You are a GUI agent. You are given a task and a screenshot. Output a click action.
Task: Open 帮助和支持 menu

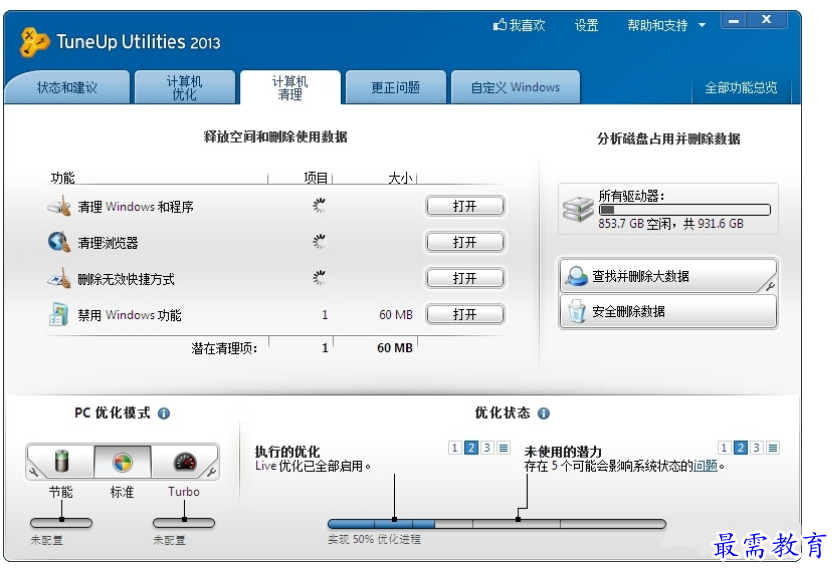pos(658,25)
